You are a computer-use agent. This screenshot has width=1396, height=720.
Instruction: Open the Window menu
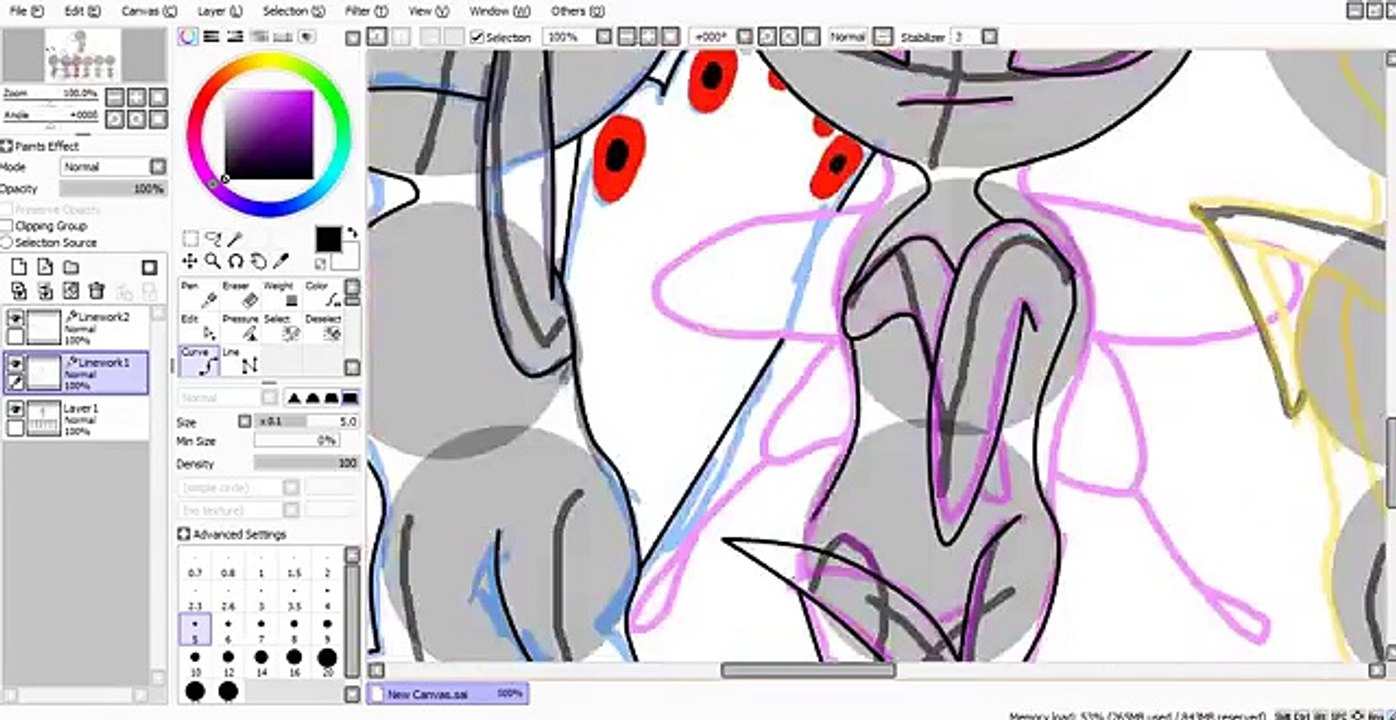tap(498, 11)
